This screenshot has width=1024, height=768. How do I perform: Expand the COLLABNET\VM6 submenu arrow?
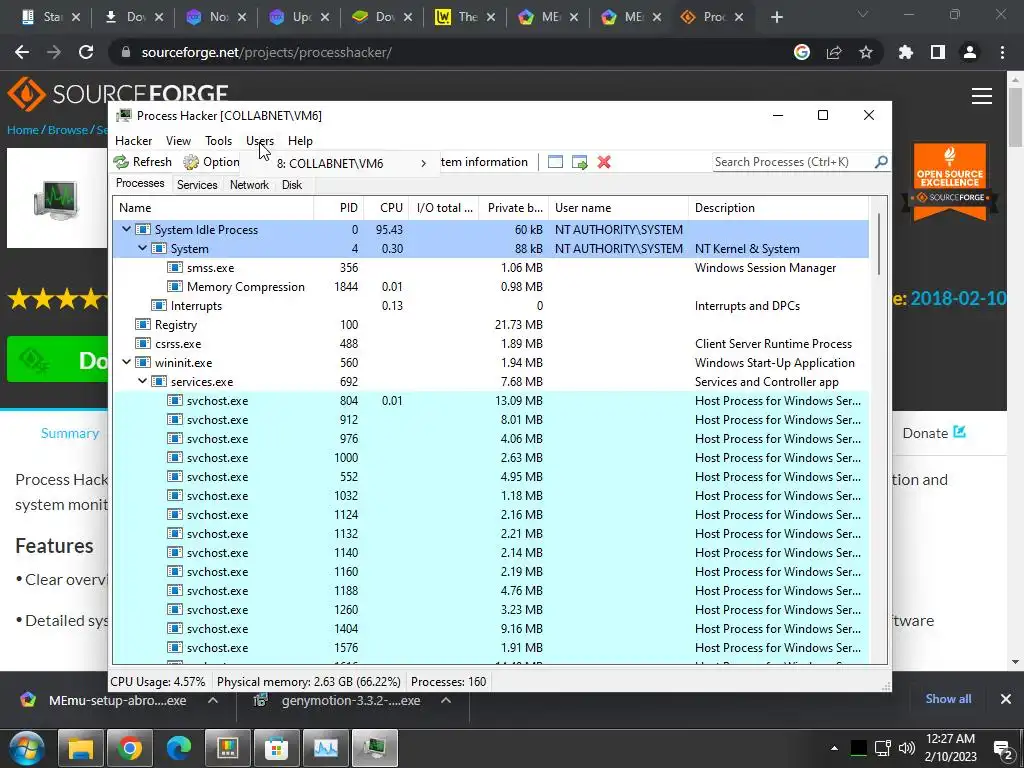point(423,163)
